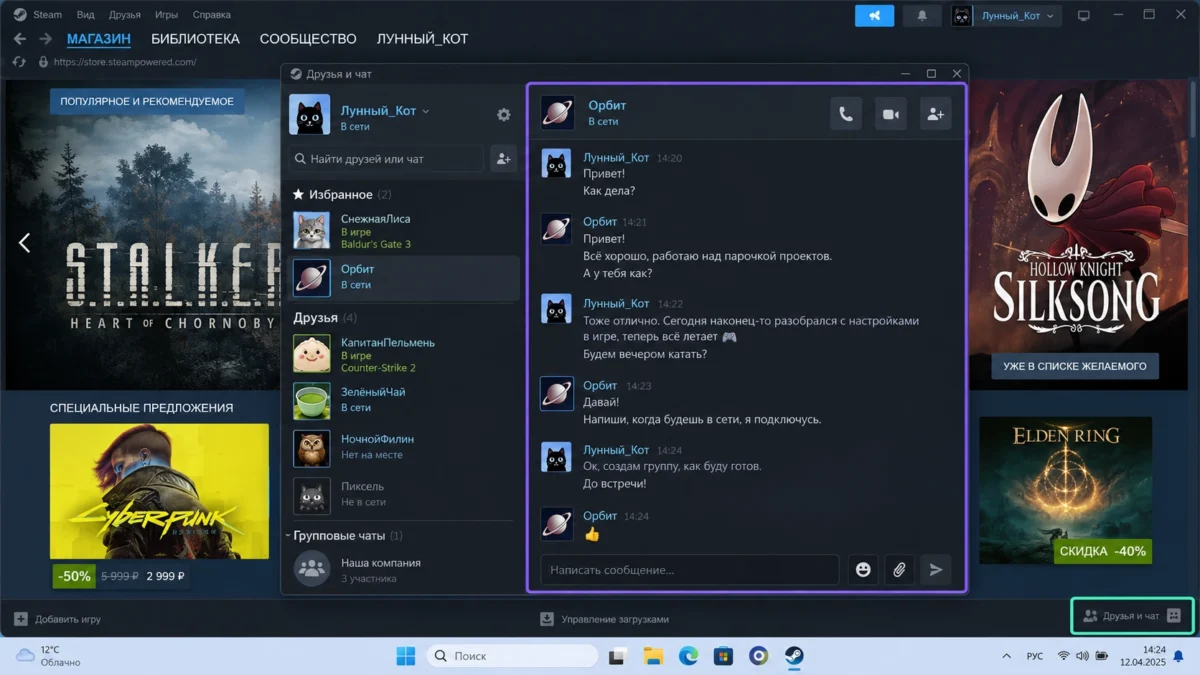Click the Steam announcements megaphone button
This screenshot has height=675, width=1200.
click(875, 15)
